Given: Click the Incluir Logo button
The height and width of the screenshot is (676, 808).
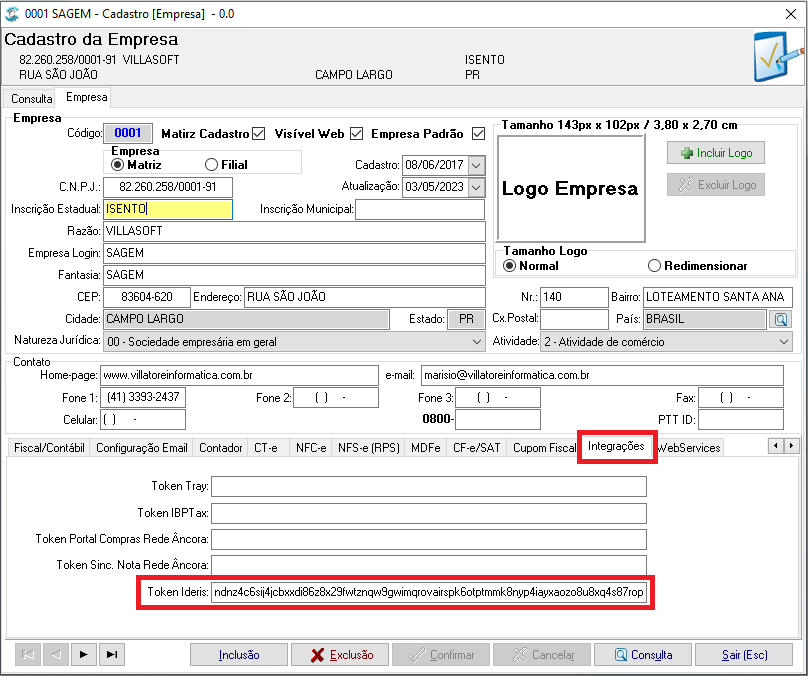Looking at the screenshot, I should pos(716,153).
